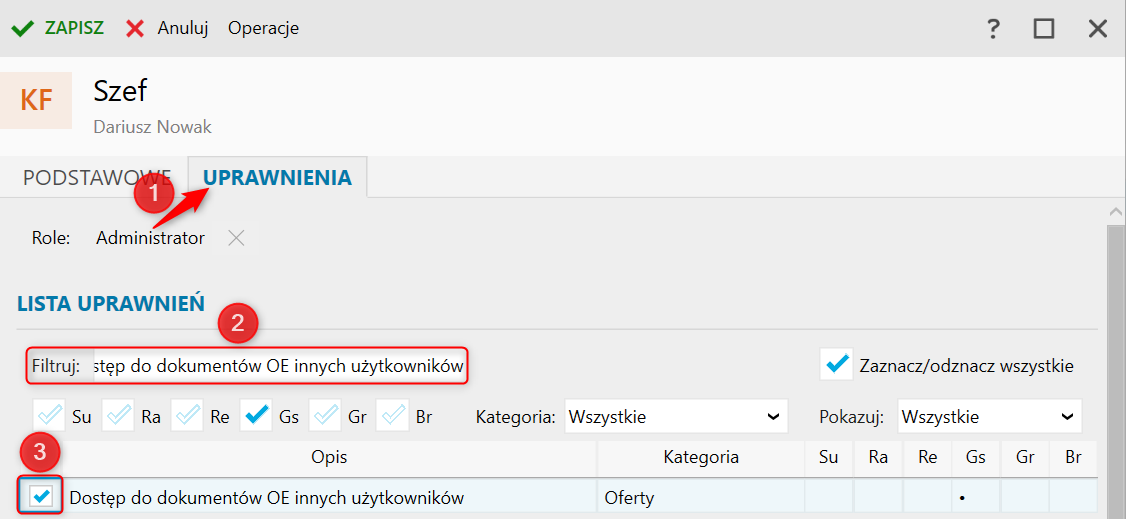Click the scrollbar up arrow
This screenshot has width=1126, height=519.
pyautogui.click(x=1116, y=212)
